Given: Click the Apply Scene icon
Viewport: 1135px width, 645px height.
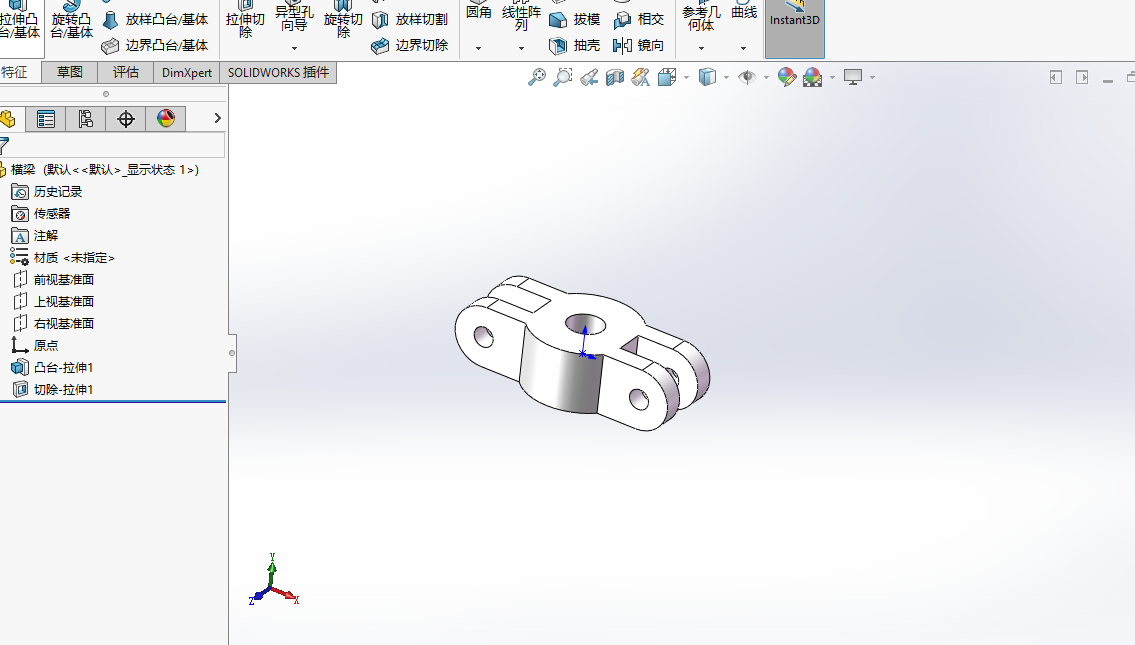Looking at the screenshot, I should 813,77.
